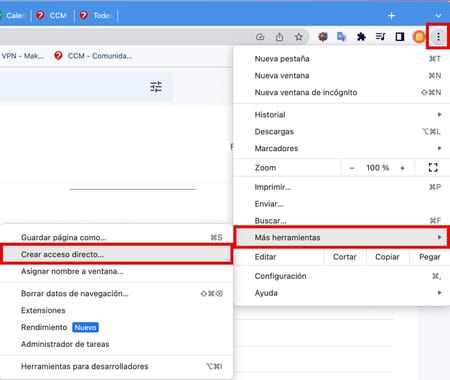
Task: Increase zoom with the plus button
Action: pos(402,168)
